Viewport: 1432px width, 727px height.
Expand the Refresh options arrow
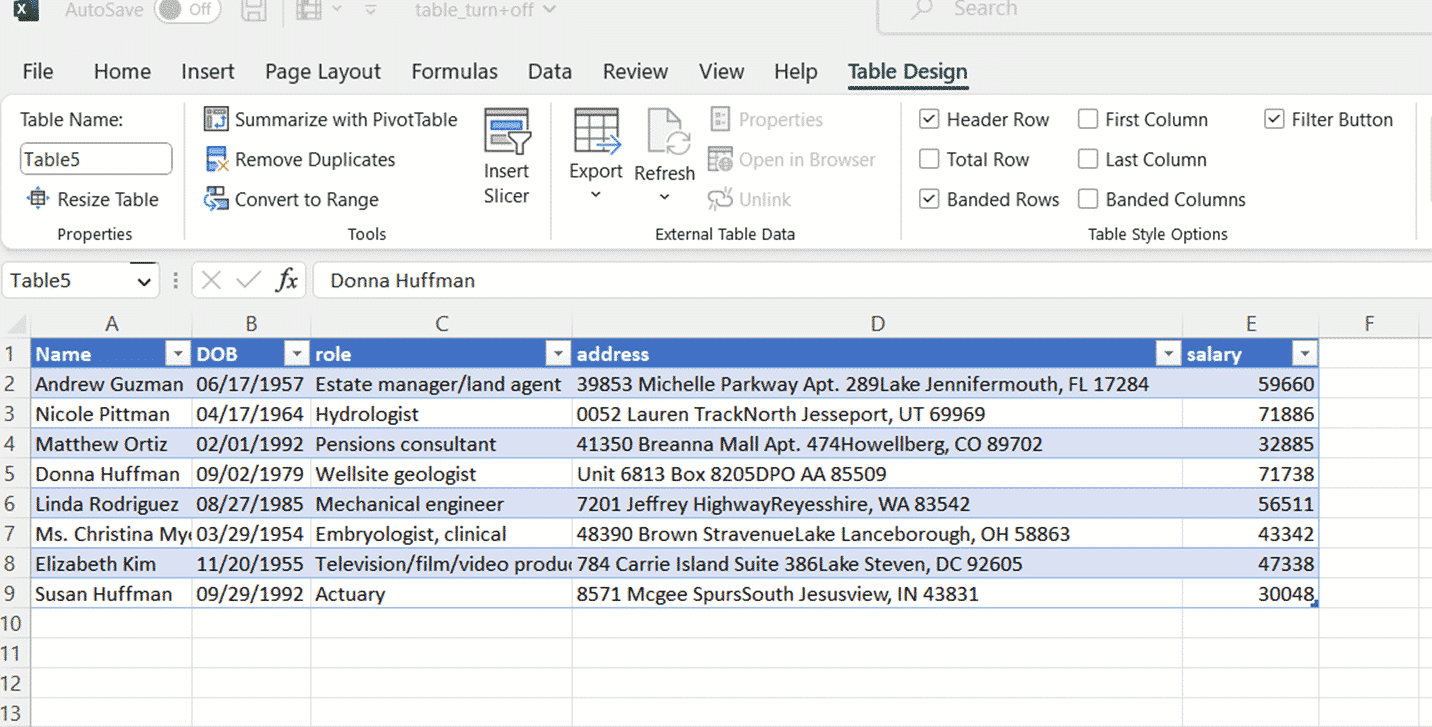point(664,198)
